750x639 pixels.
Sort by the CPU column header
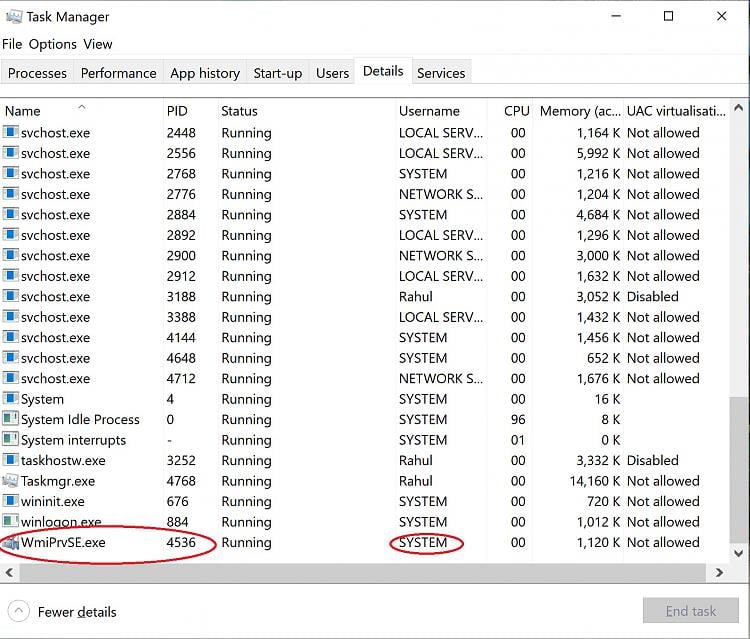tap(509, 111)
